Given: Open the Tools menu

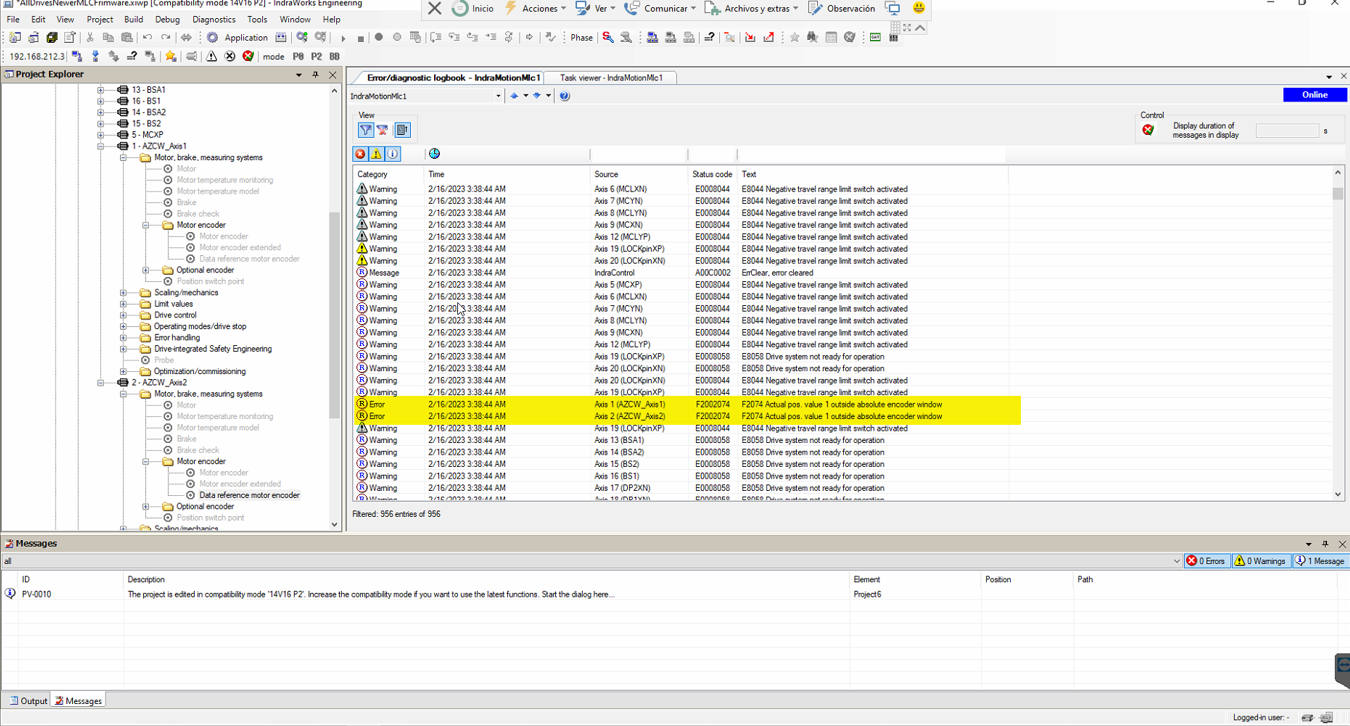Looking at the screenshot, I should point(257,19).
